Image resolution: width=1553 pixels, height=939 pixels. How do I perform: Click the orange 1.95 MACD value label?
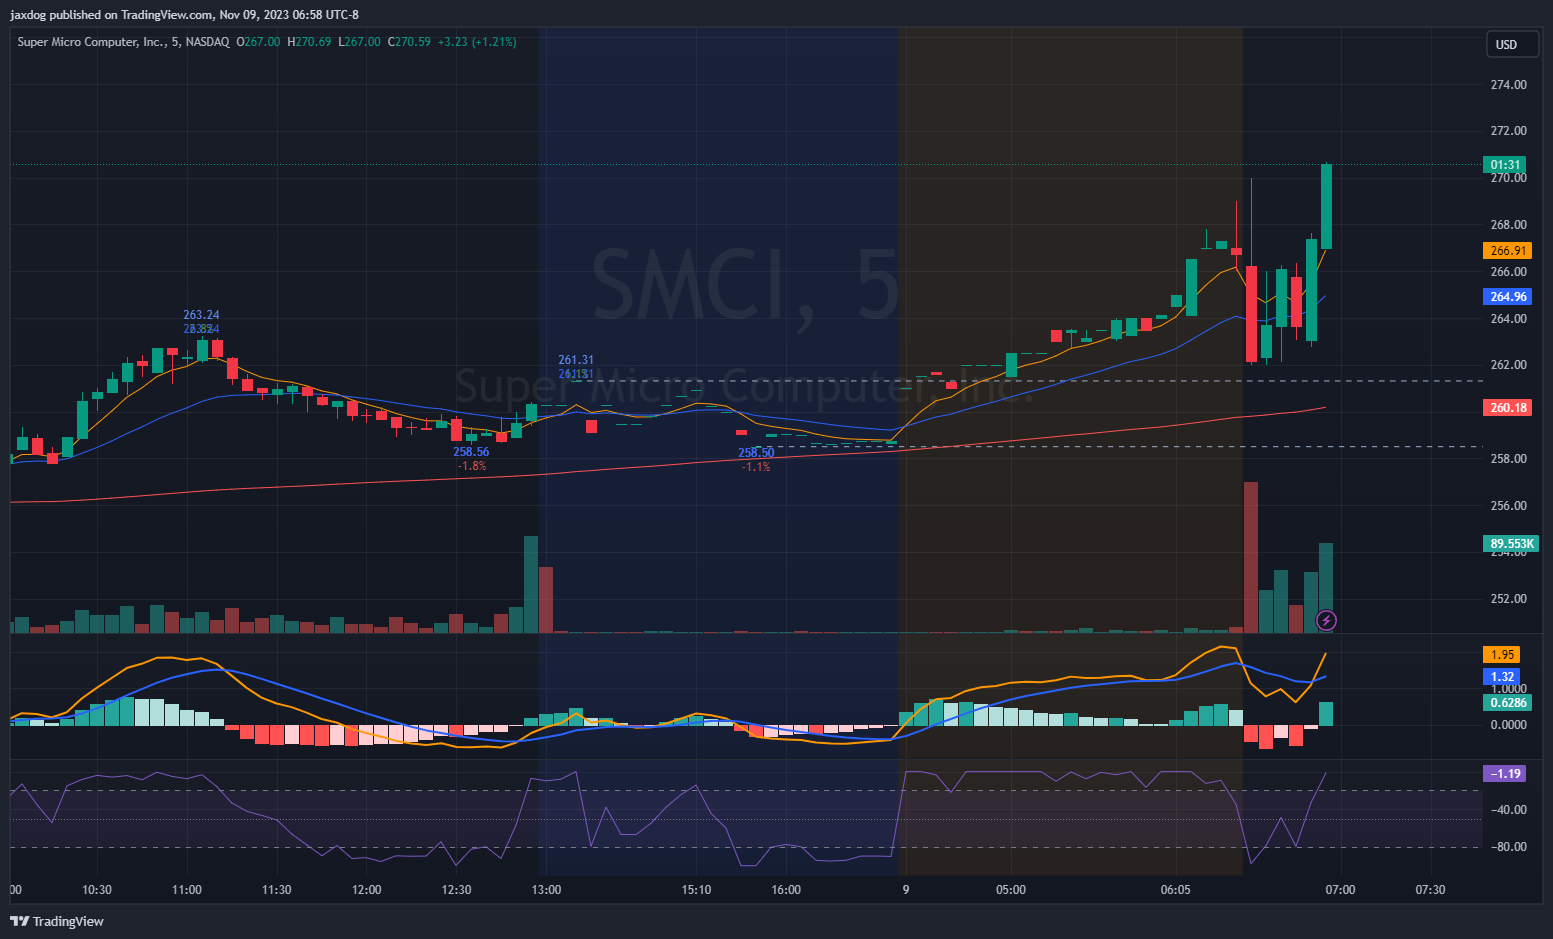pos(1501,655)
